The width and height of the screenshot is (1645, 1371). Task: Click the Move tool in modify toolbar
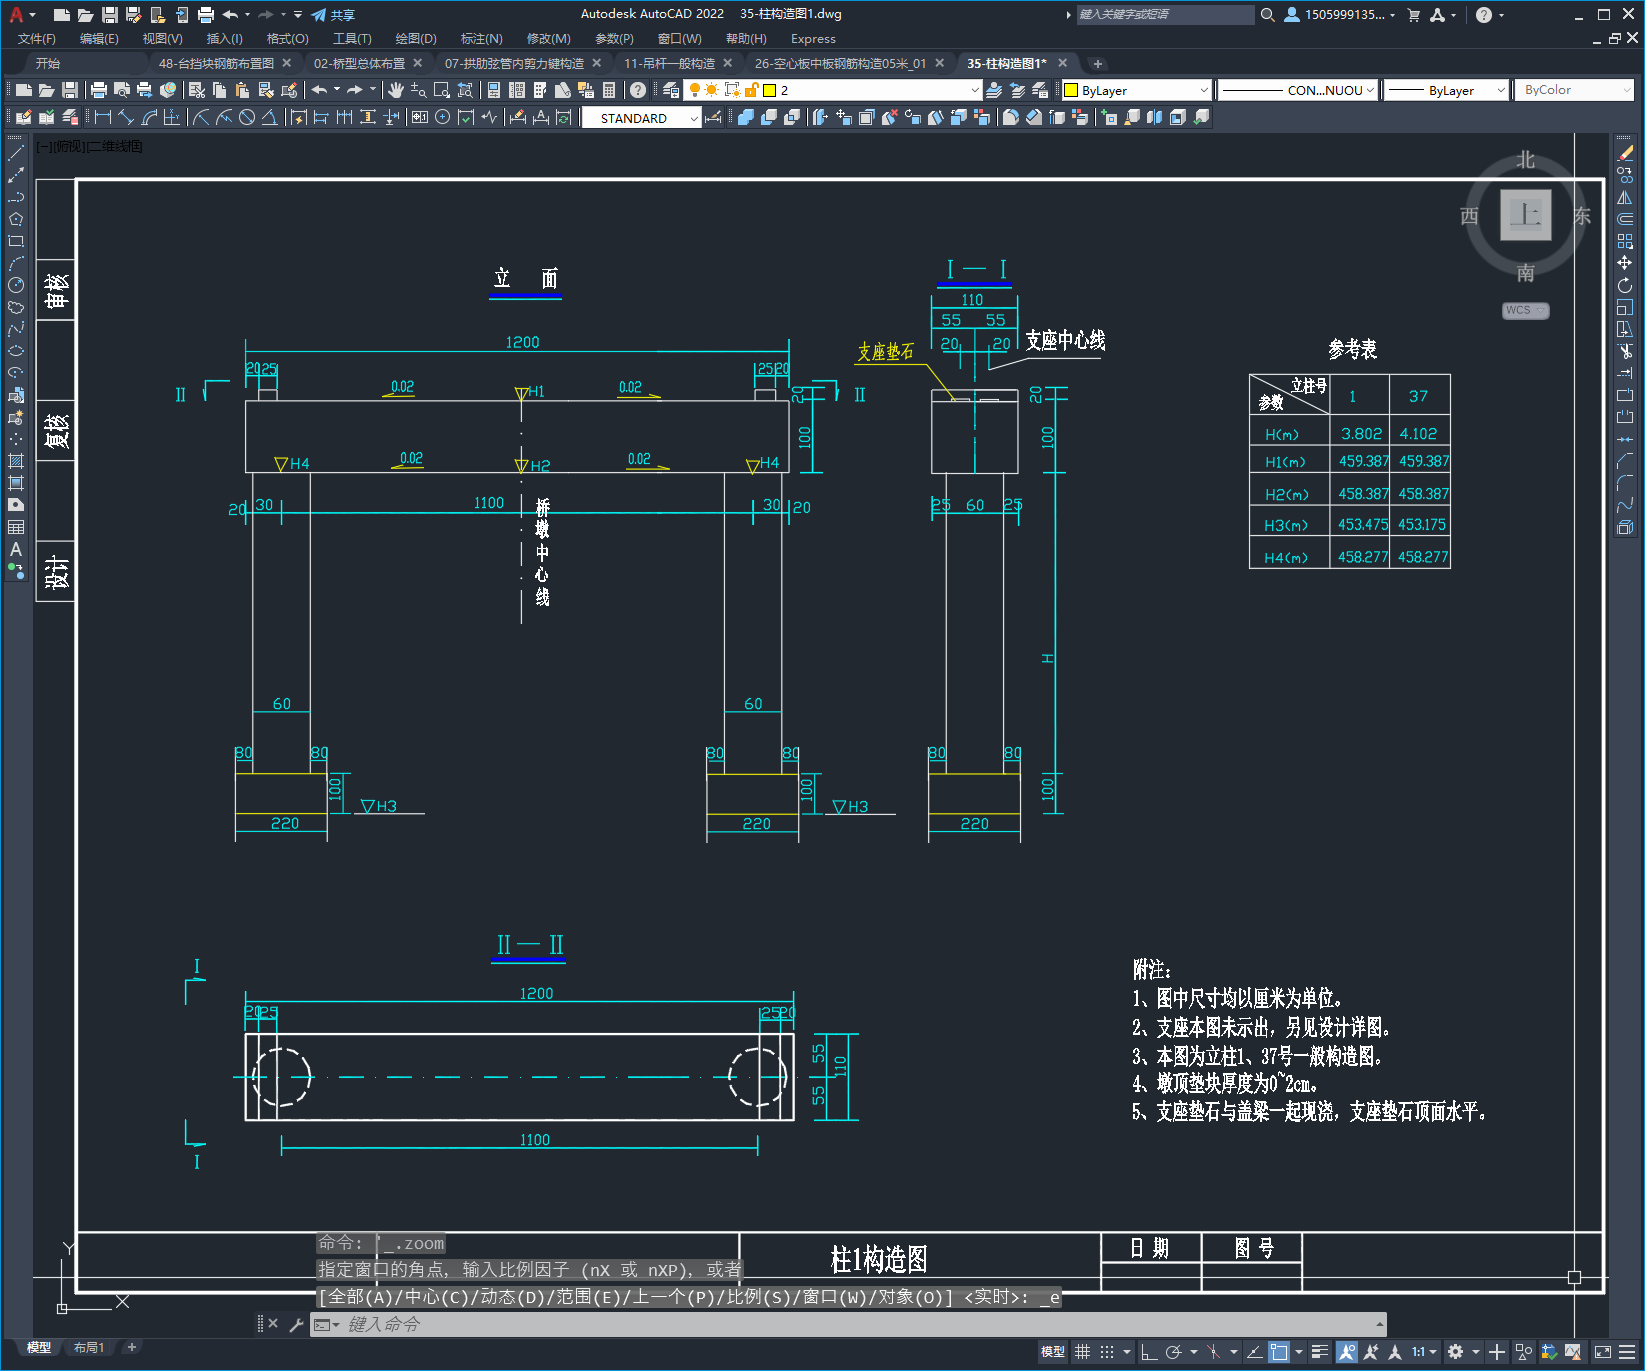coord(1625,263)
